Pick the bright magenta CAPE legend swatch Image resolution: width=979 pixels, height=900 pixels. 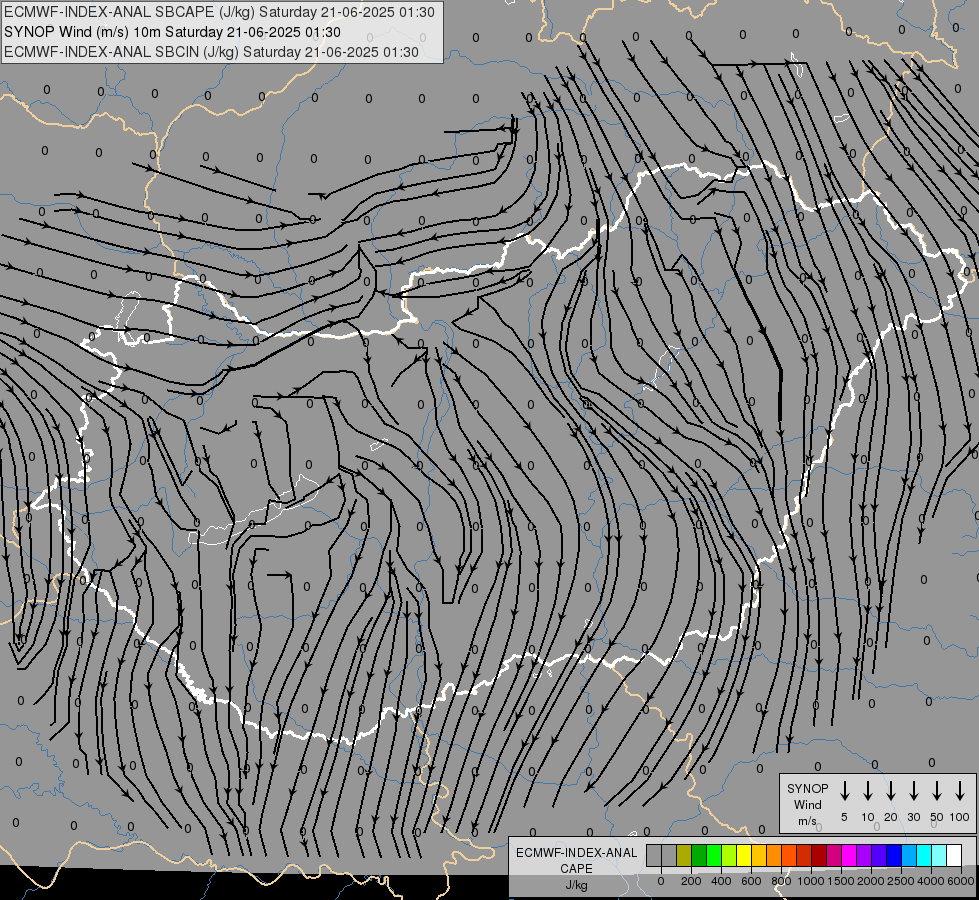tap(849, 855)
